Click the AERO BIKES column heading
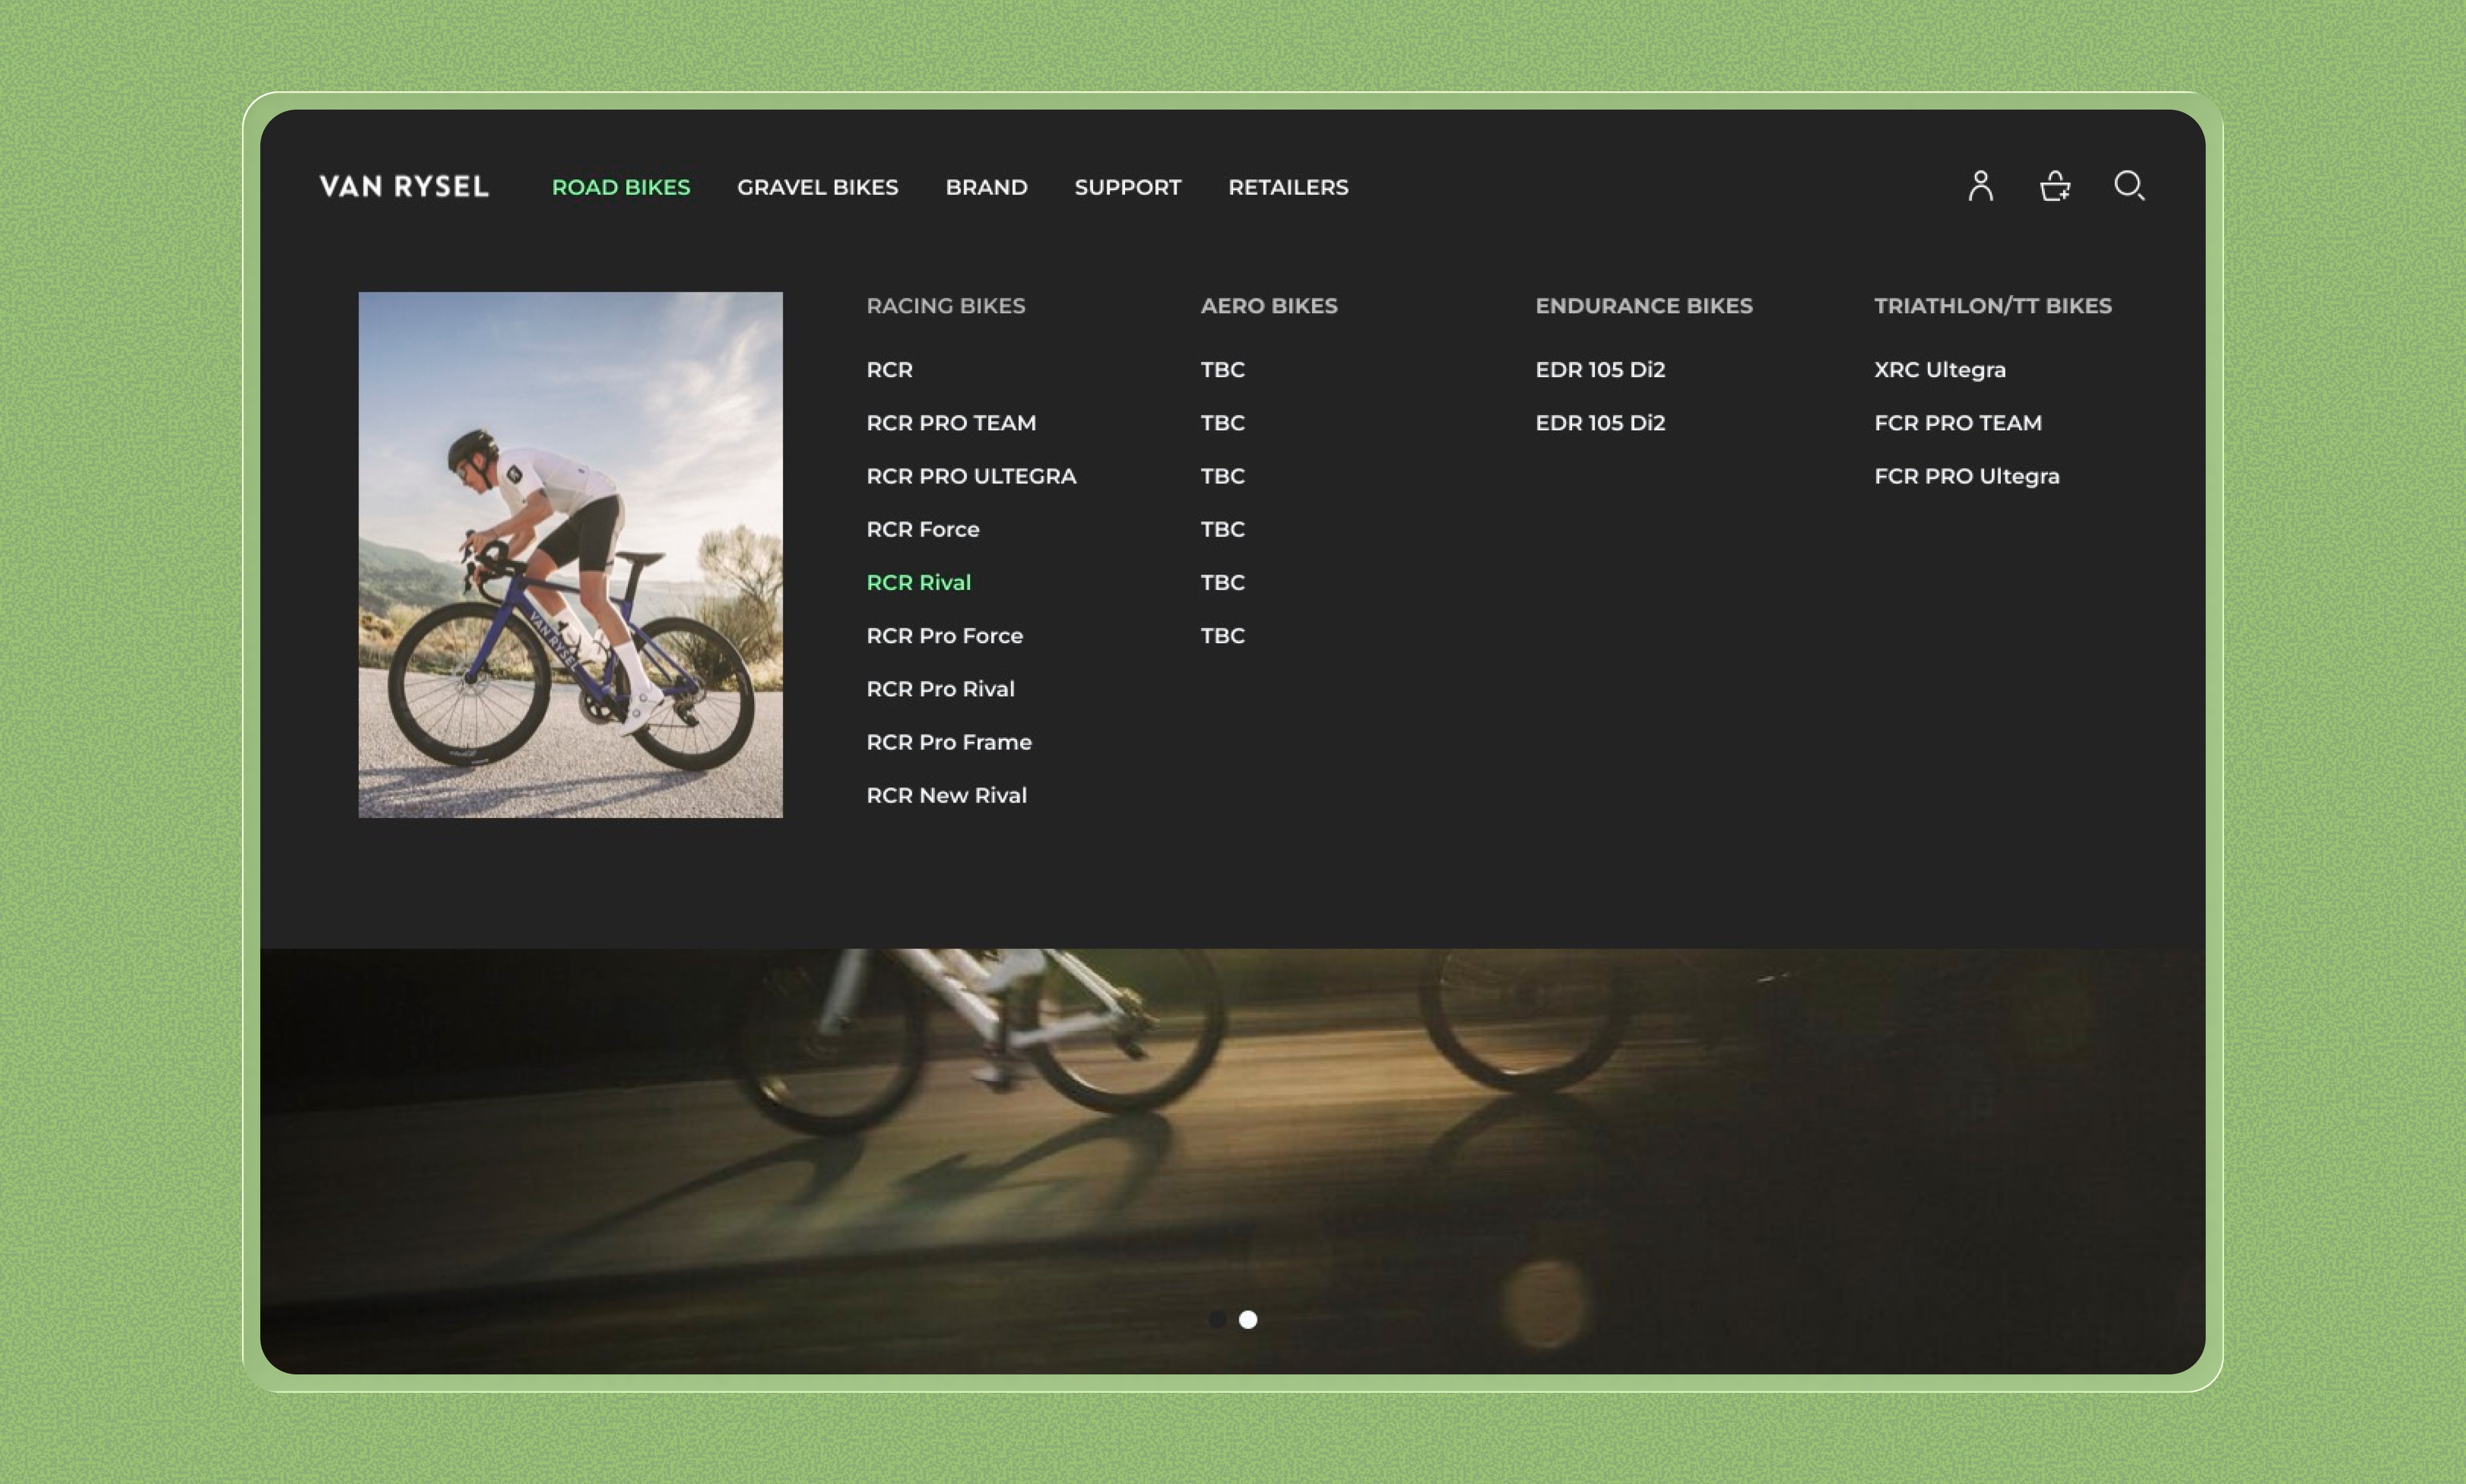Screen dimensions: 2466x1484 click(1269, 306)
